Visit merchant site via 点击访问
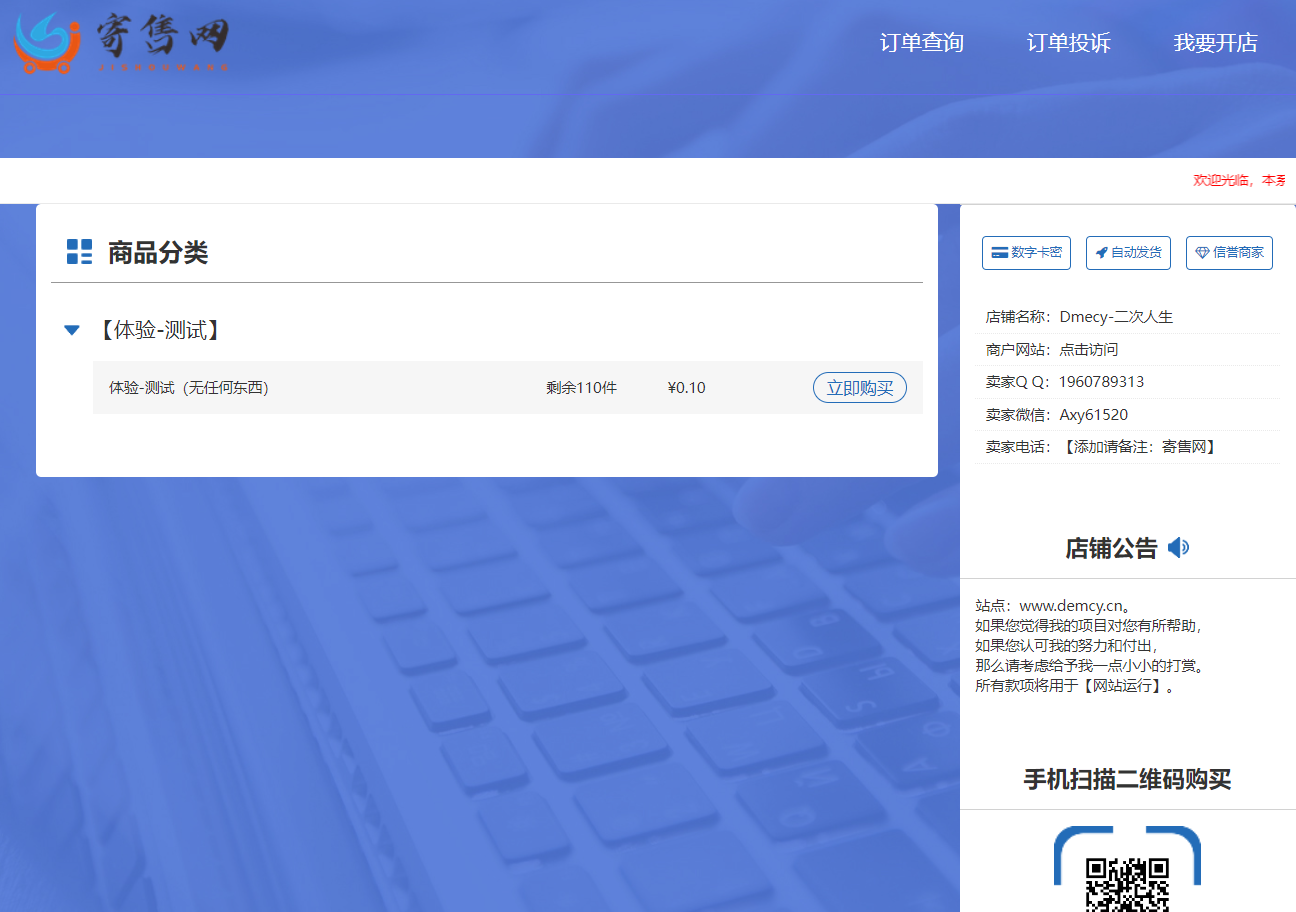This screenshot has width=1296, height=912. 1089,350
